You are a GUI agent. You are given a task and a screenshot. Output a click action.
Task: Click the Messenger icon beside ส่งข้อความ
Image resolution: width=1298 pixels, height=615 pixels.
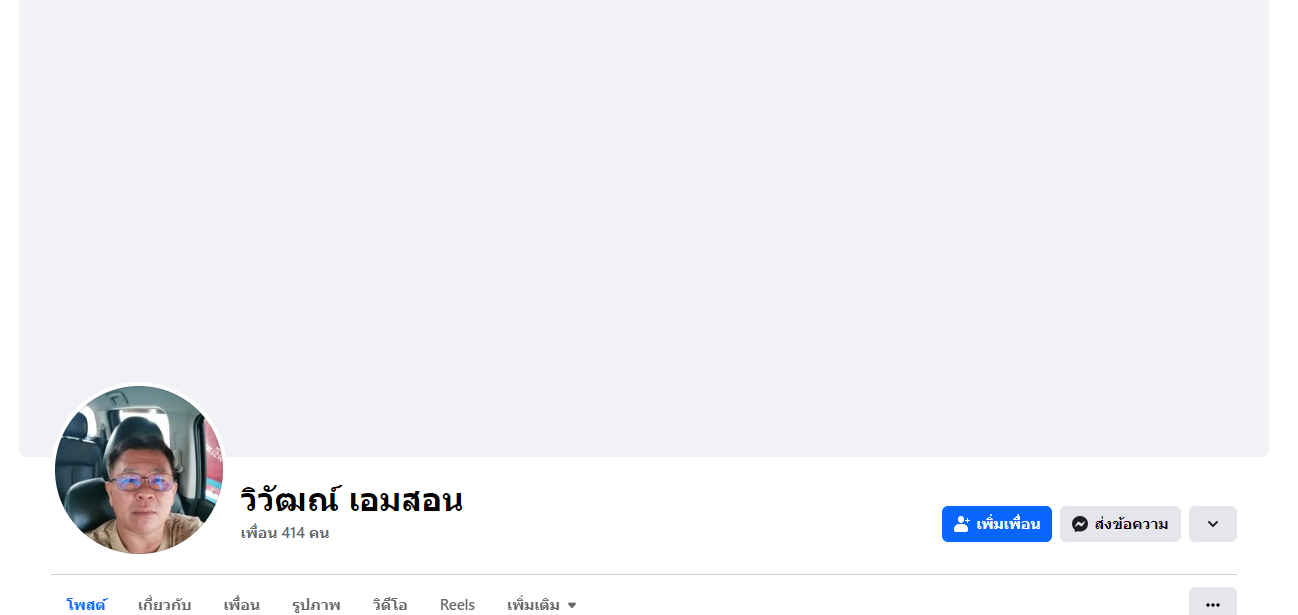click(x=1080, y=524)
